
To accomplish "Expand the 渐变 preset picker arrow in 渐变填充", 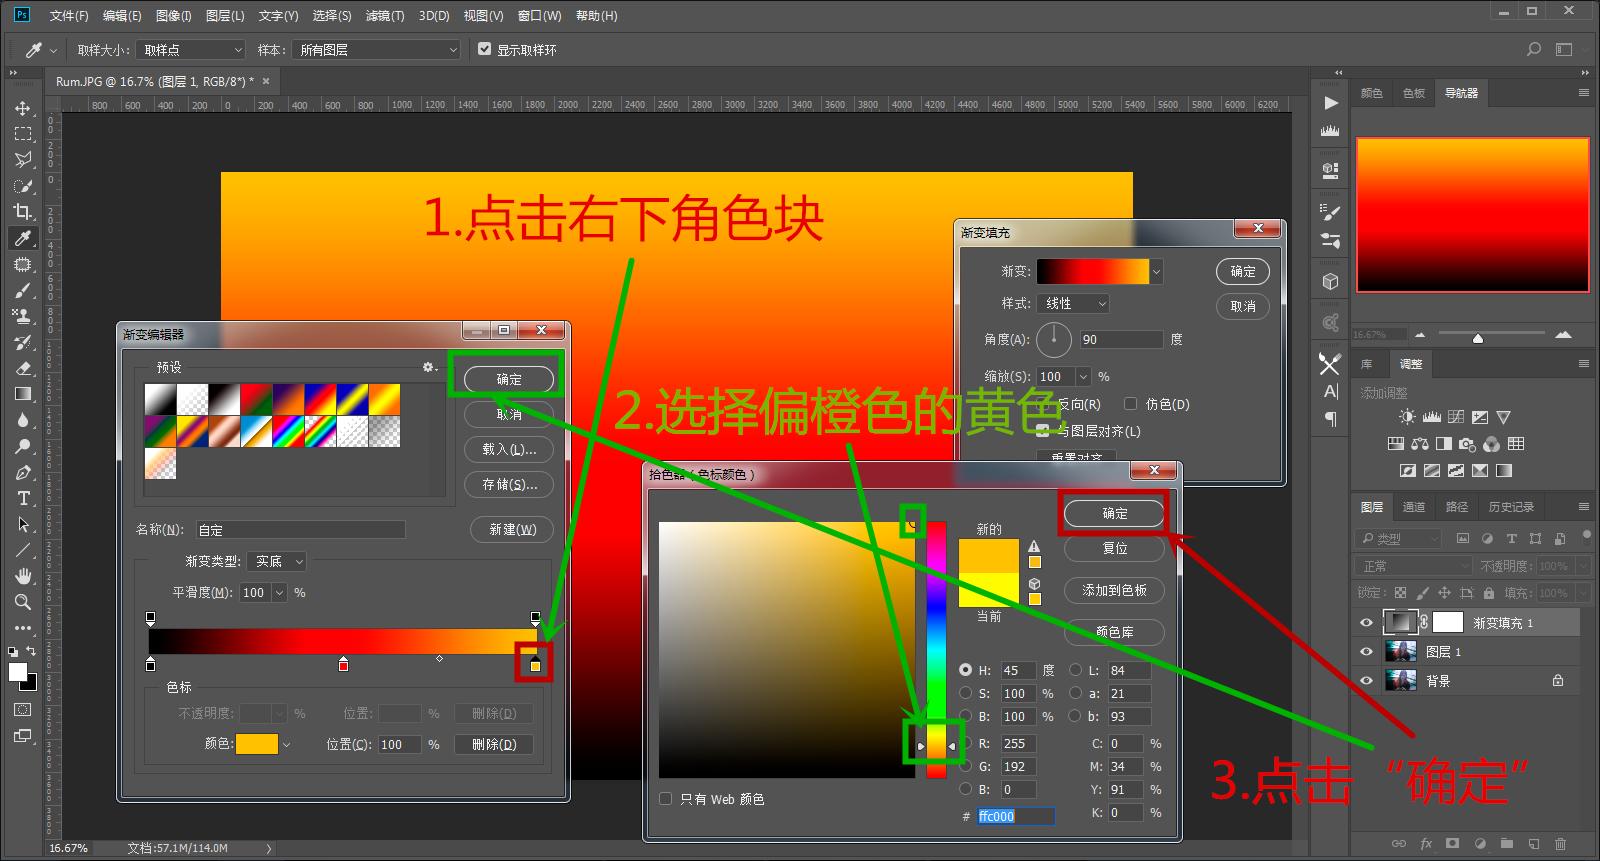I will [x=1157, y=271].
